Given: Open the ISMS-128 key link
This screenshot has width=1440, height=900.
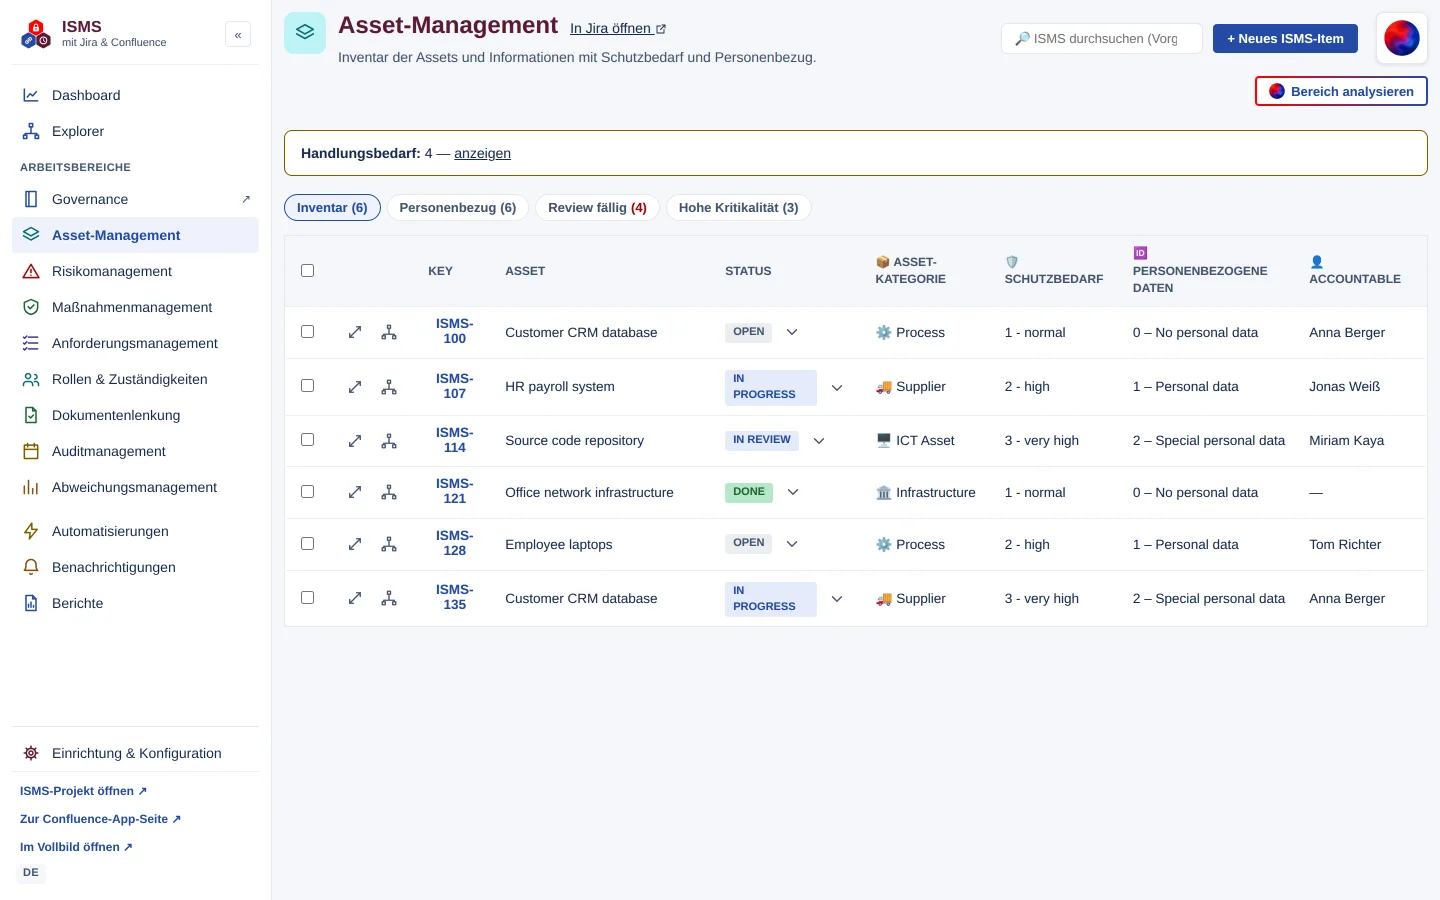Looking at the screenshot, I should pyautogui.click(x=455, y=543).
